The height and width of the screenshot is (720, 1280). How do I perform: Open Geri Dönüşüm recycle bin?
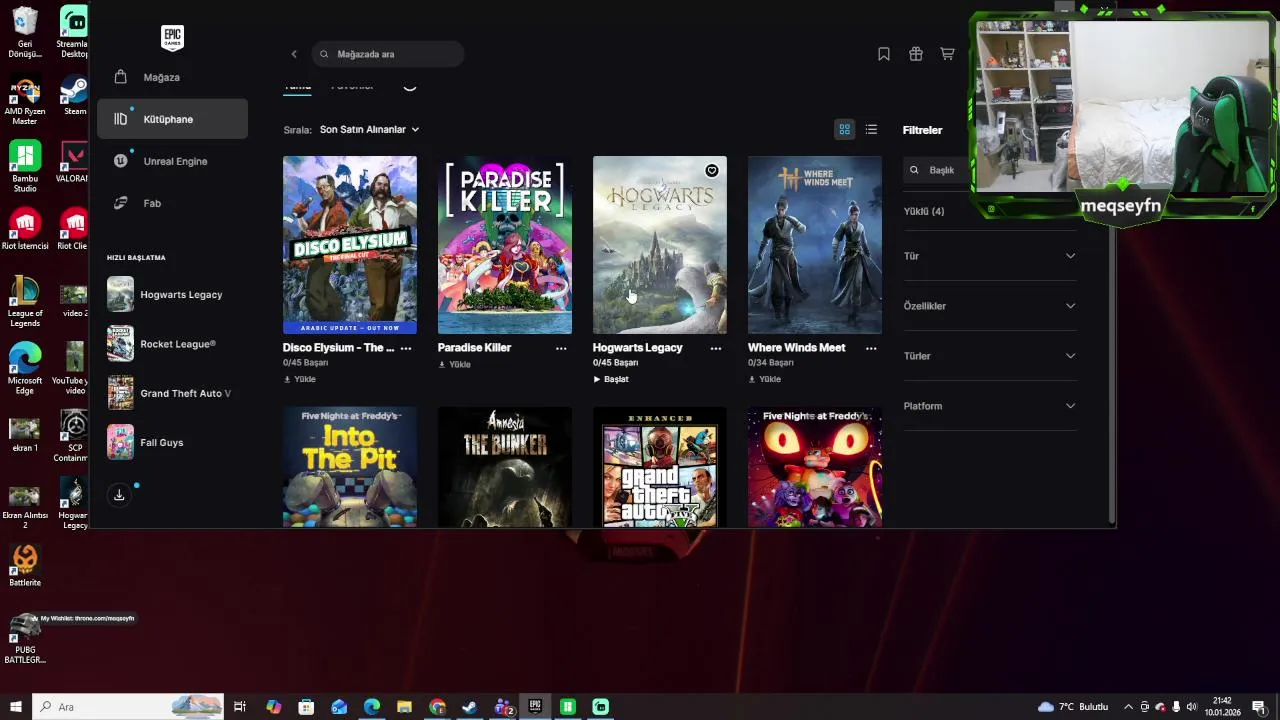[25, 32]
